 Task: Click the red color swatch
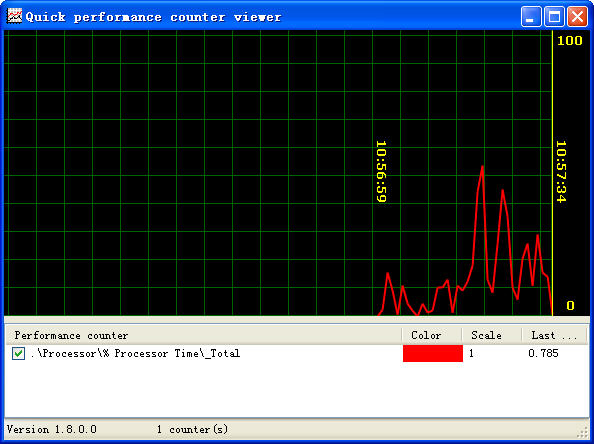coord(433,353)
